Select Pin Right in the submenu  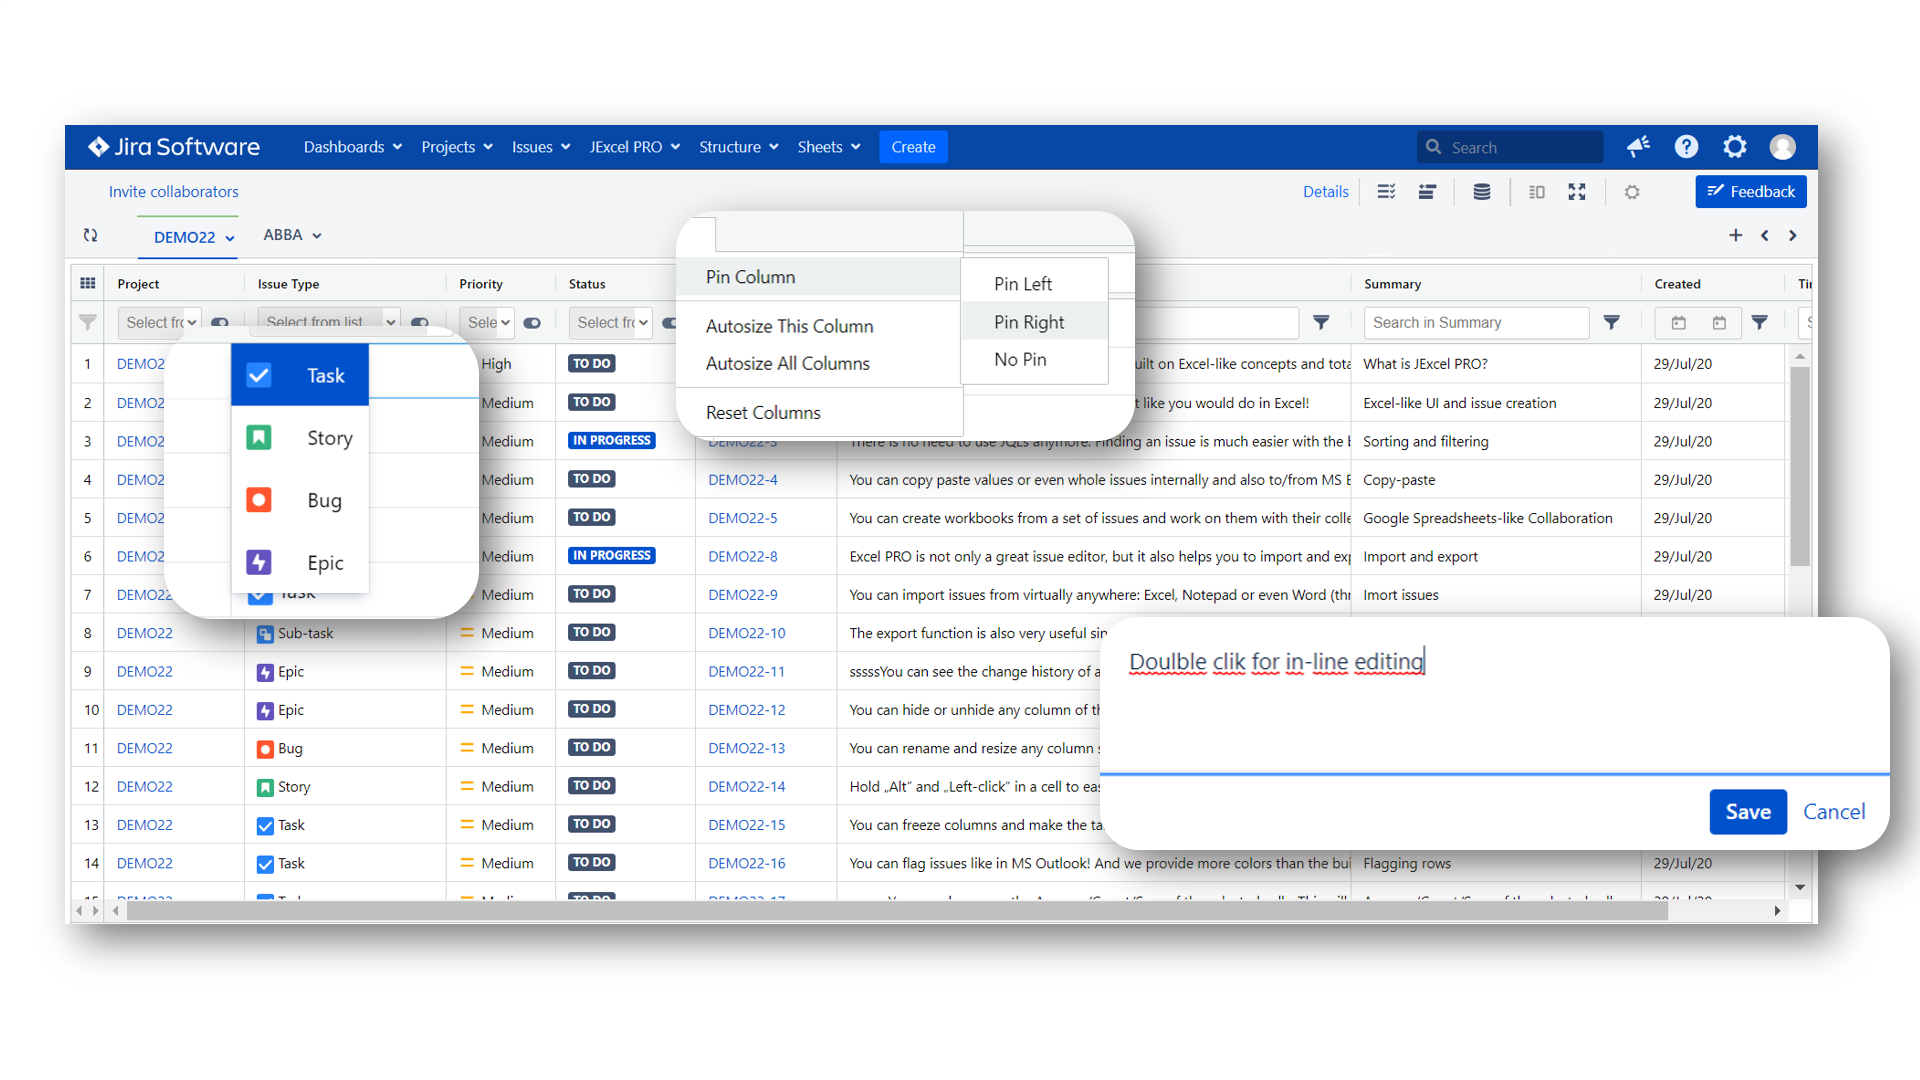coord(1034,322)
